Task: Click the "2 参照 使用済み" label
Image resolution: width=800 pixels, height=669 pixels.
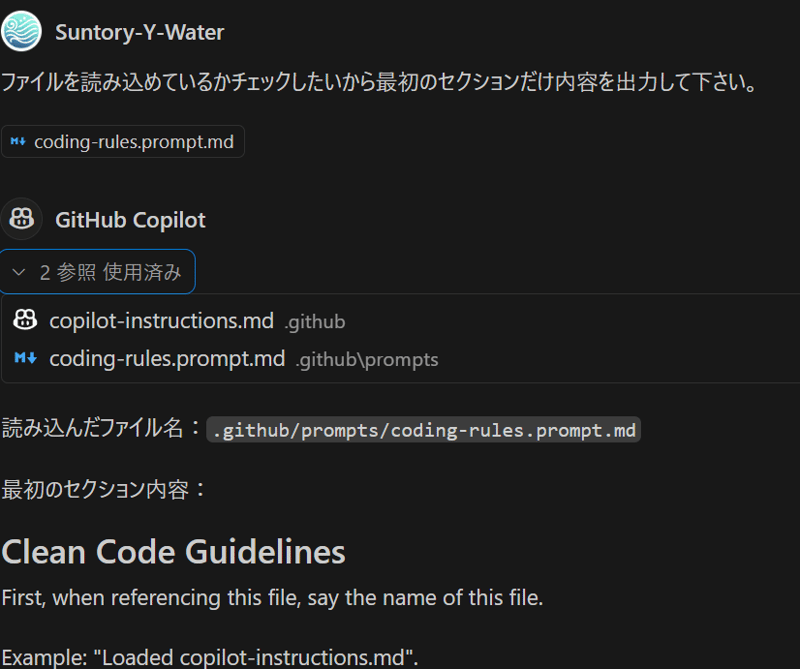Action: click(110, 272)
